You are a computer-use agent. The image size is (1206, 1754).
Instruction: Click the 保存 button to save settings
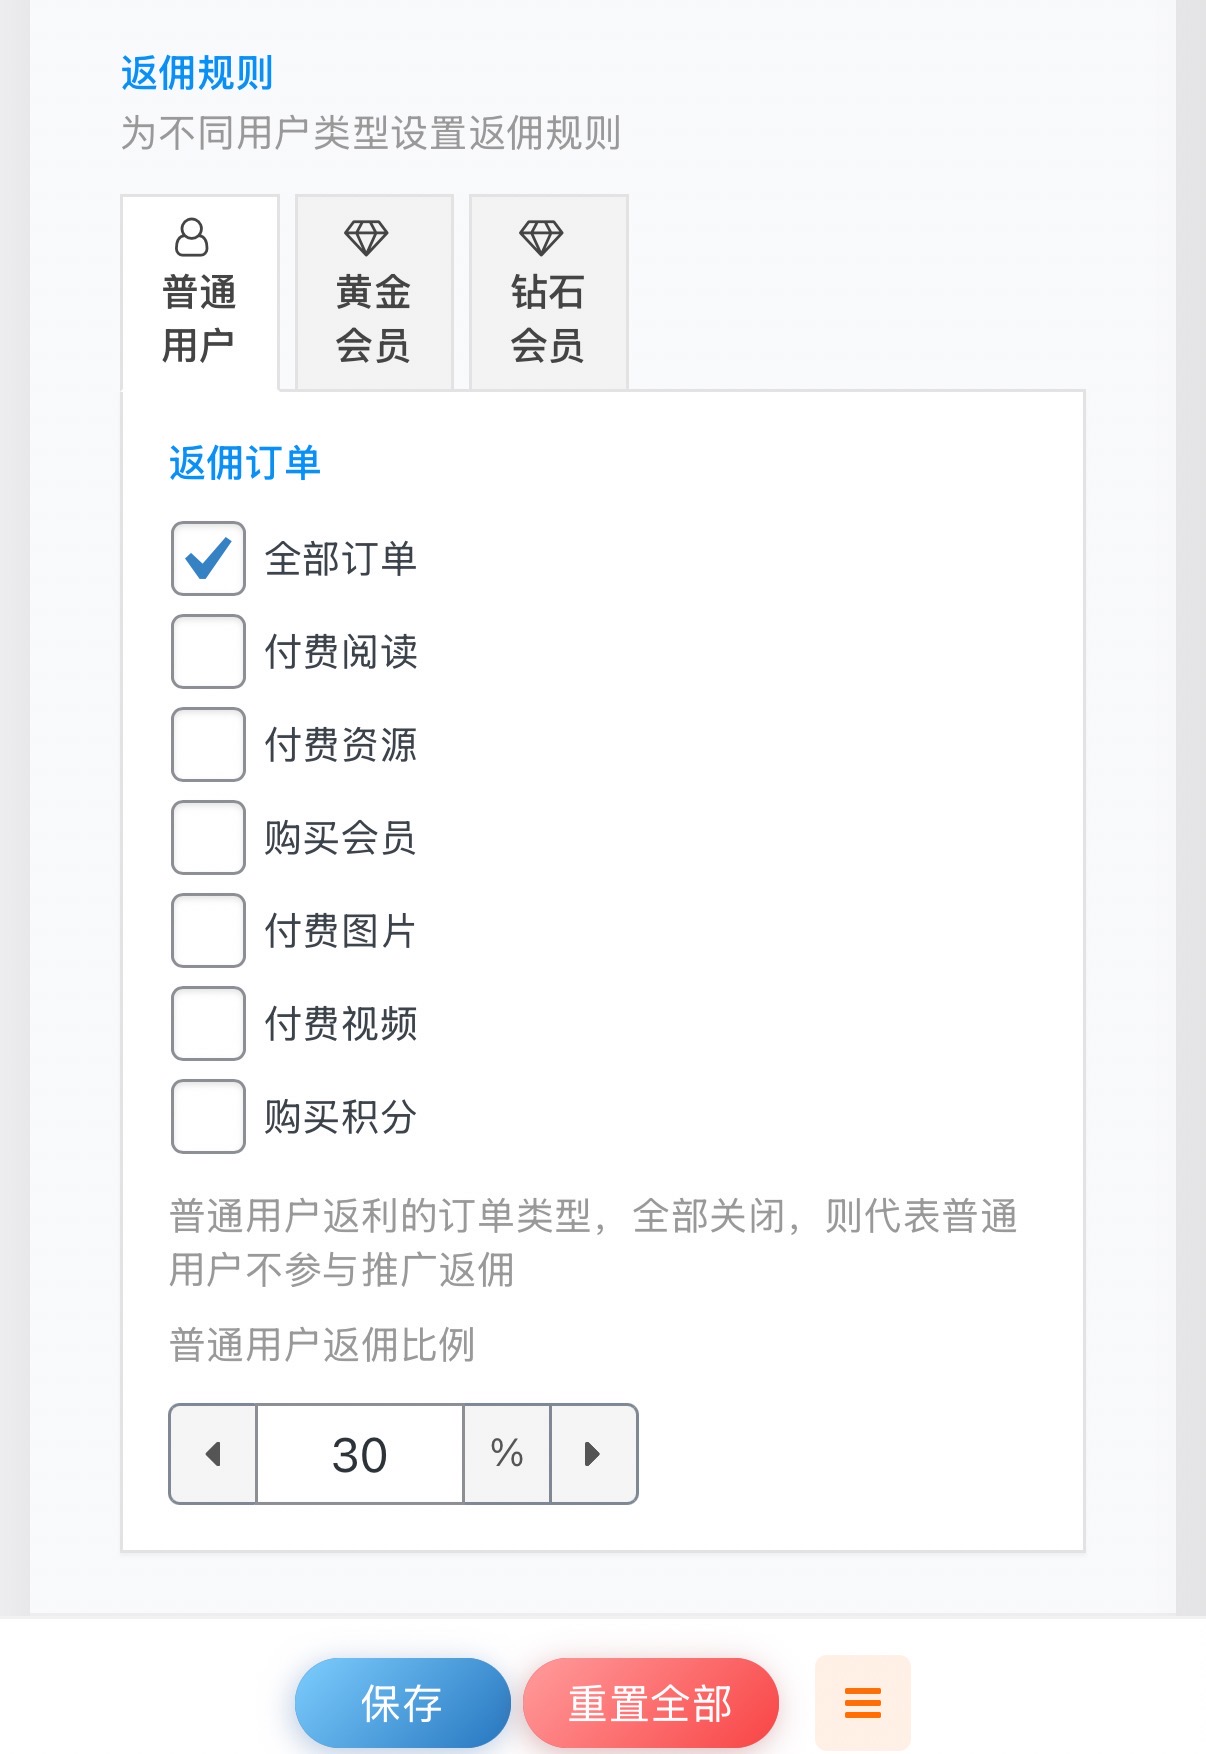[401, 1700]
